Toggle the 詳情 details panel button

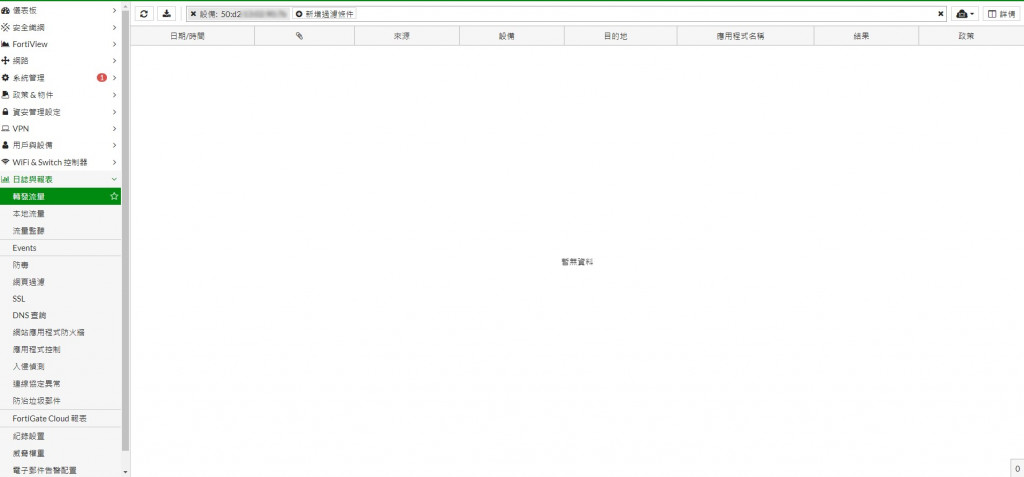click(x=1002, y=14)
